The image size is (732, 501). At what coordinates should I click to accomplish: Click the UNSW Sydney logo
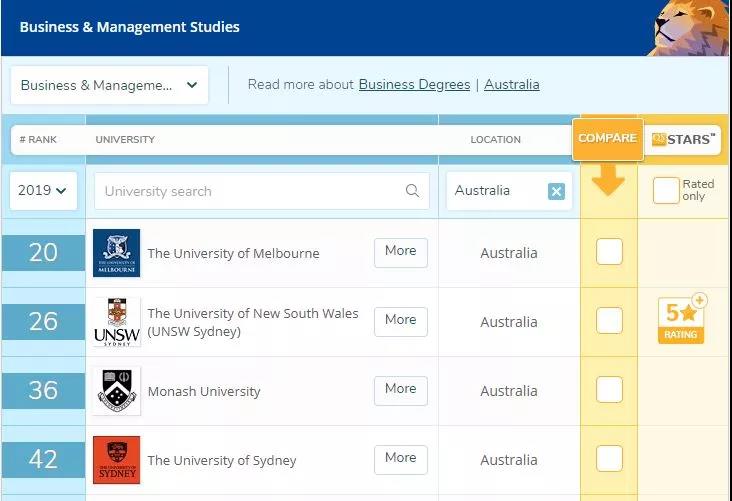116,322
